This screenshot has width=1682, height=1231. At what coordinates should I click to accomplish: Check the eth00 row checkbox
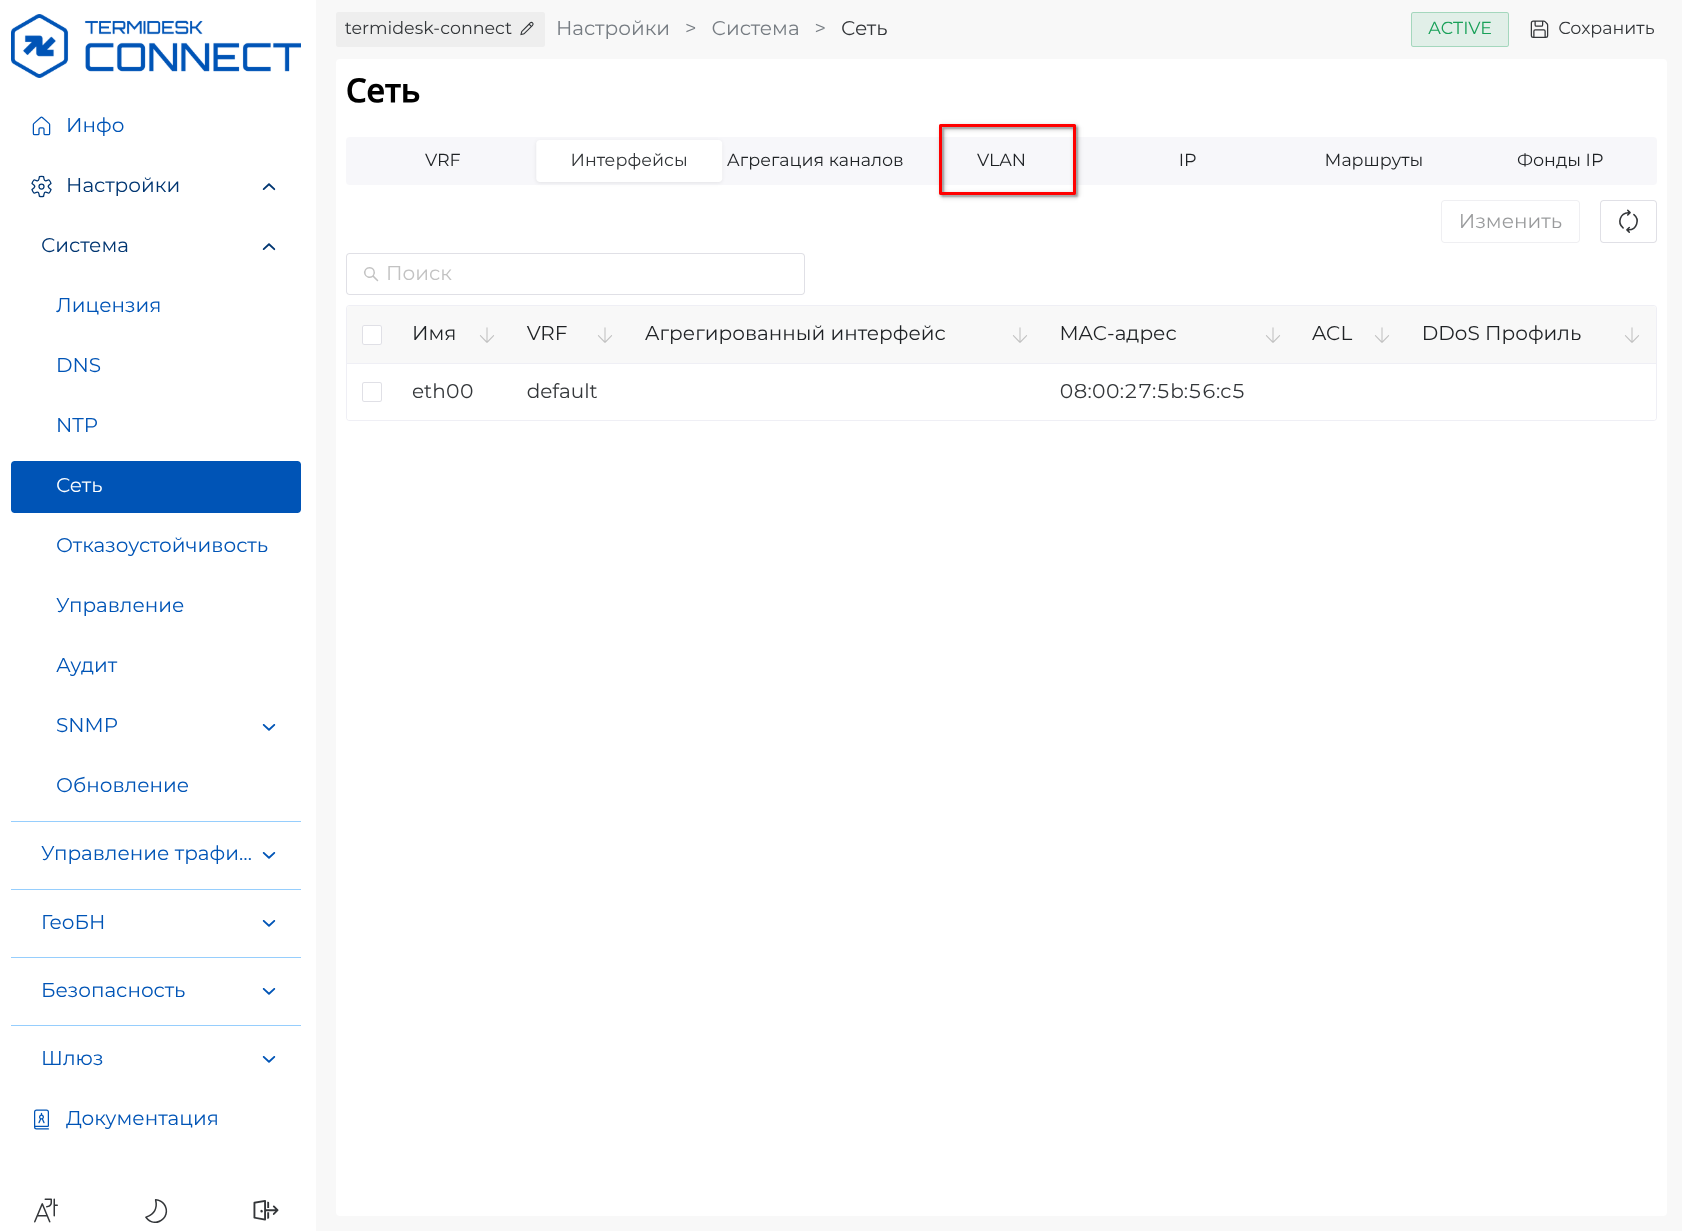(372, 392)
